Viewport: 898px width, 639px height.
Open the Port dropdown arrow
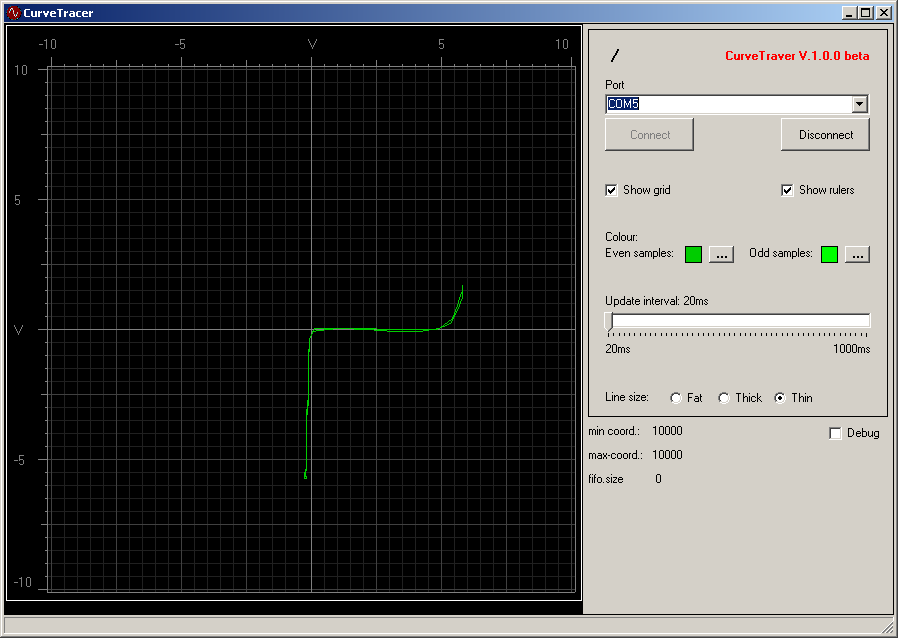[x=859, y=104]
